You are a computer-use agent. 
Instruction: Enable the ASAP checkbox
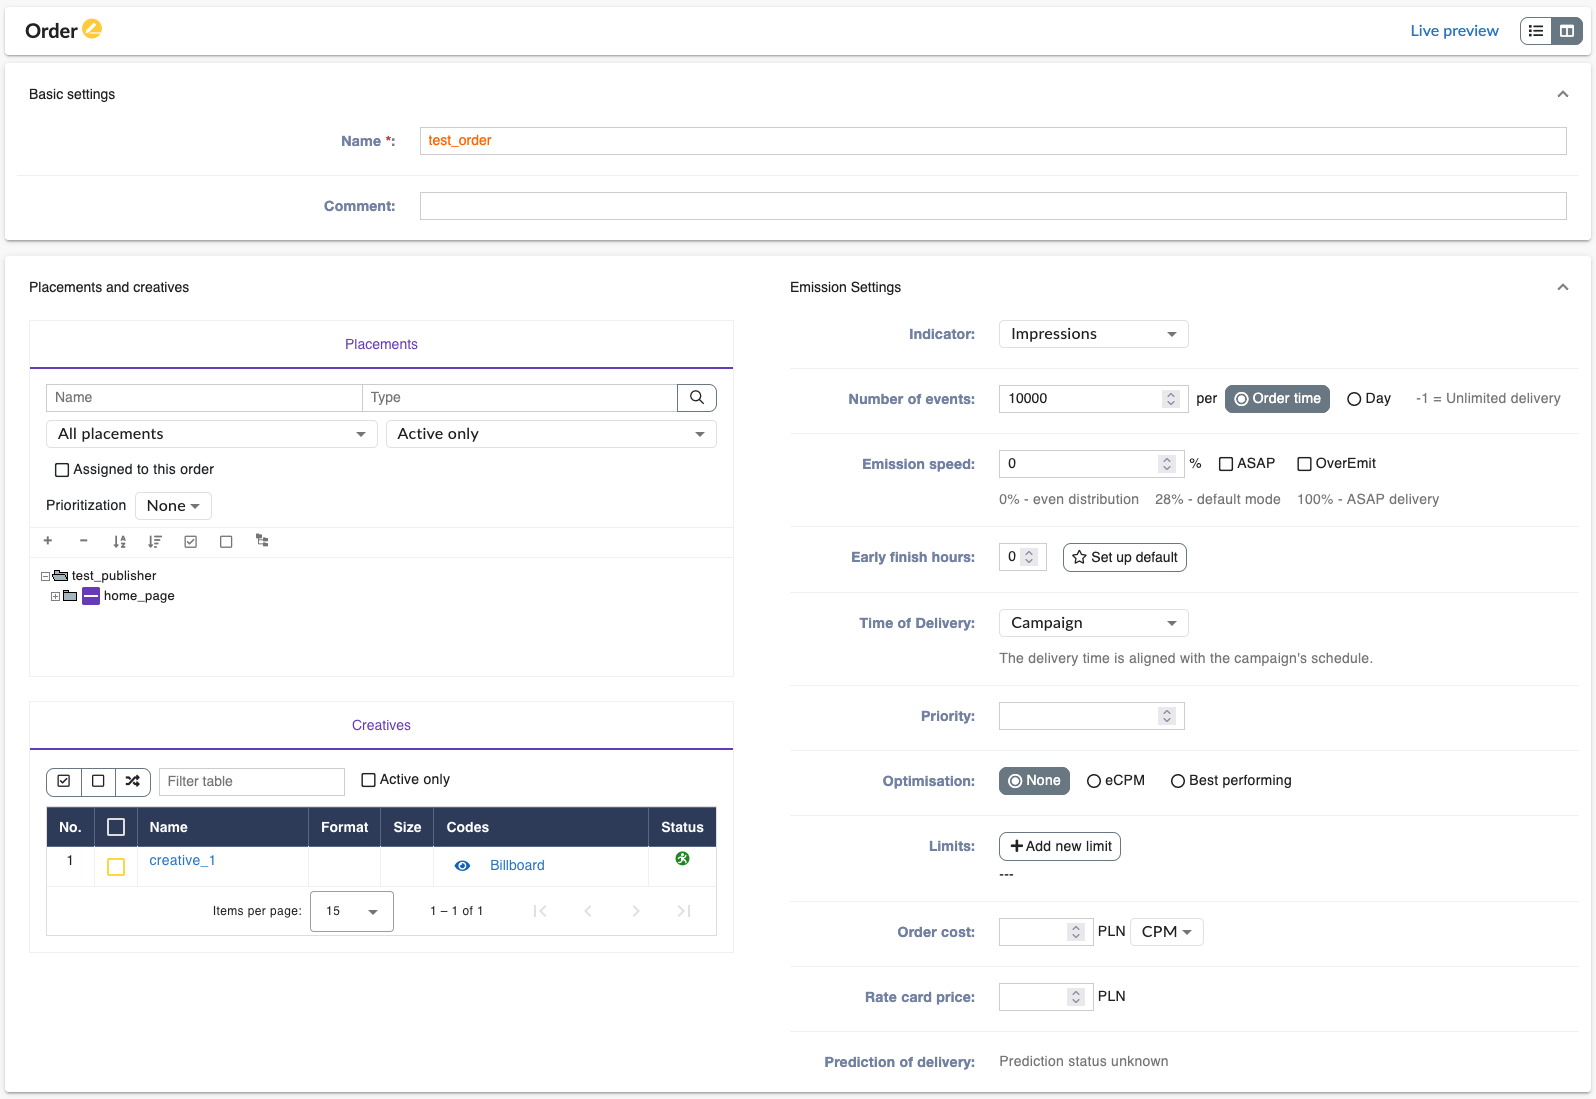tap(1226, 464)
